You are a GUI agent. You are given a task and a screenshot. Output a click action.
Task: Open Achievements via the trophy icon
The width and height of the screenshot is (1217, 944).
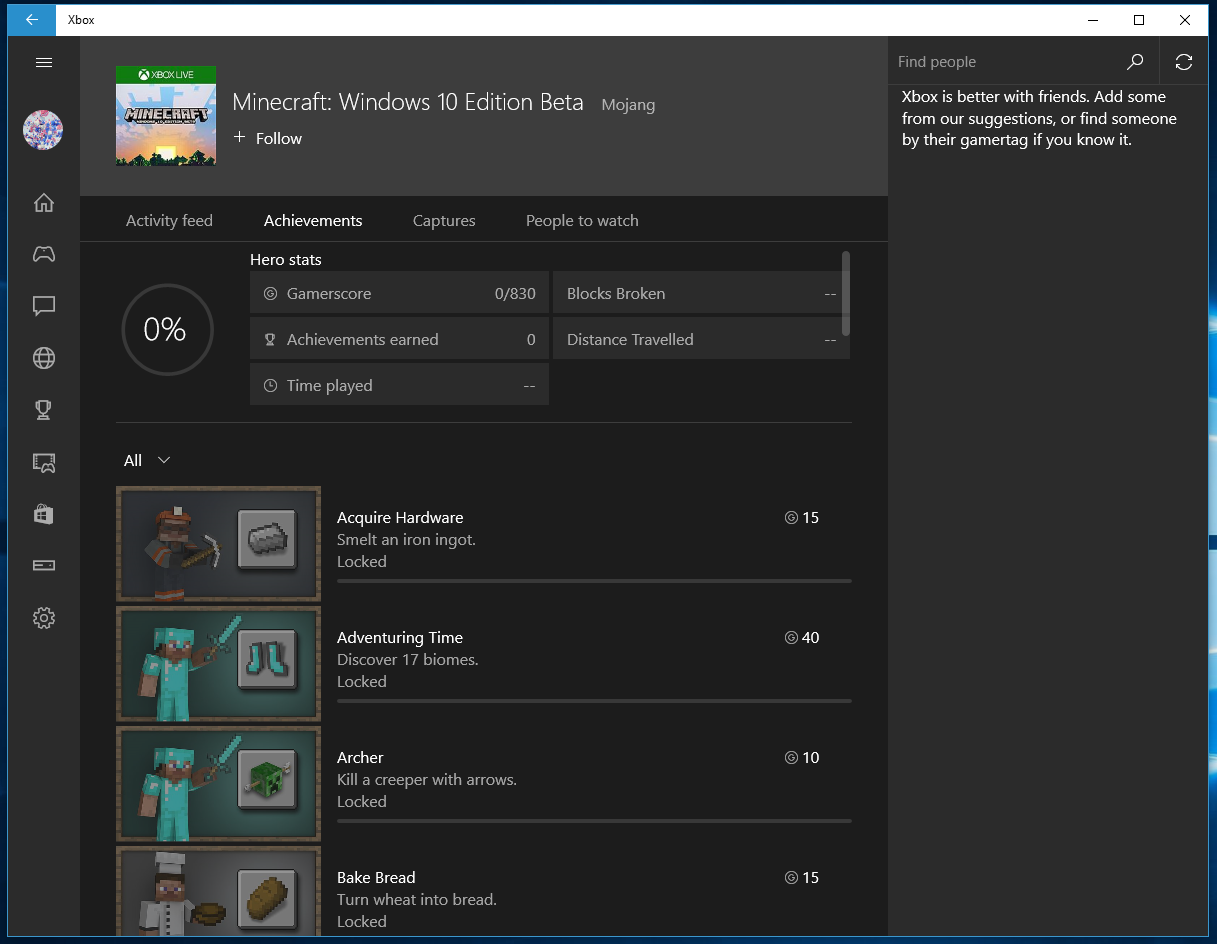(43, 410)
